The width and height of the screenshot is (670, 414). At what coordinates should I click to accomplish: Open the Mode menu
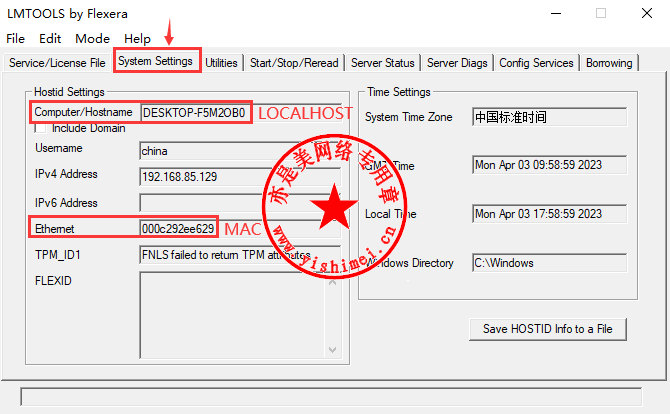click(x=92, y=39)
